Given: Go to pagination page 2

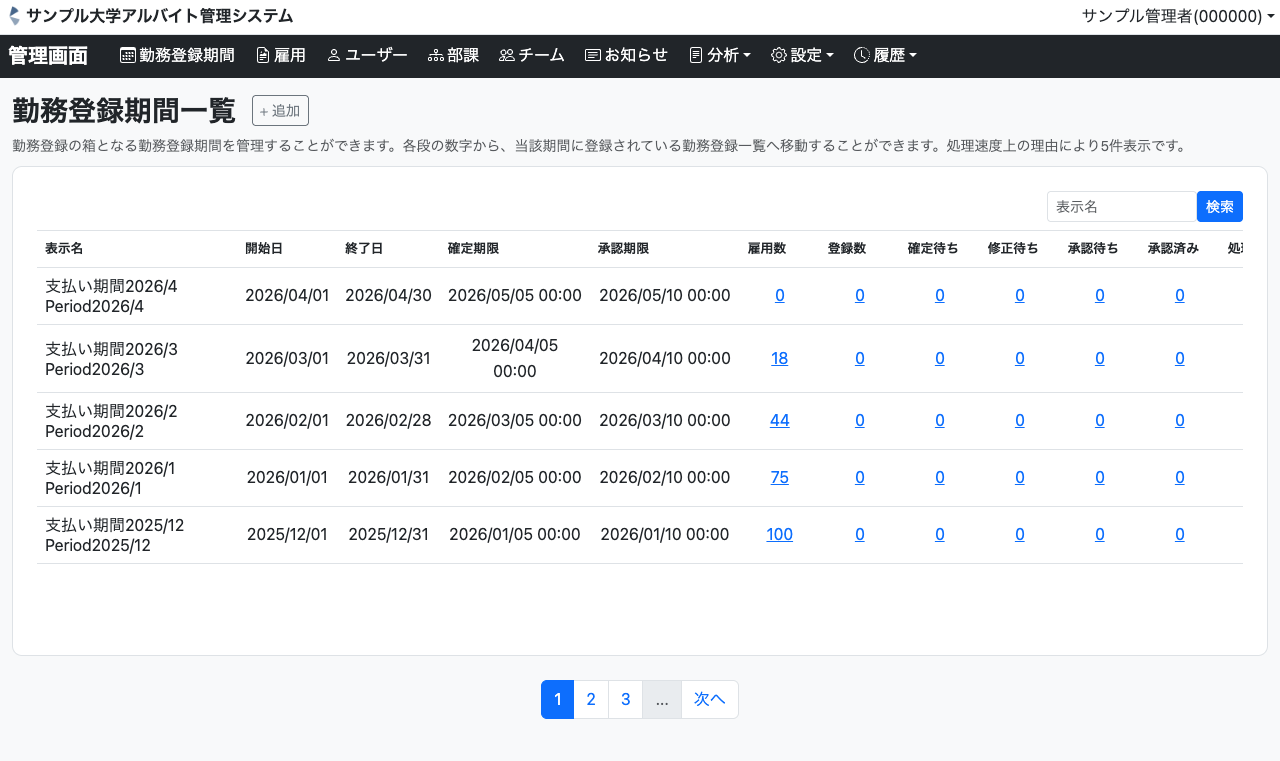Looking at the screenshot, I should click(591, 699).
